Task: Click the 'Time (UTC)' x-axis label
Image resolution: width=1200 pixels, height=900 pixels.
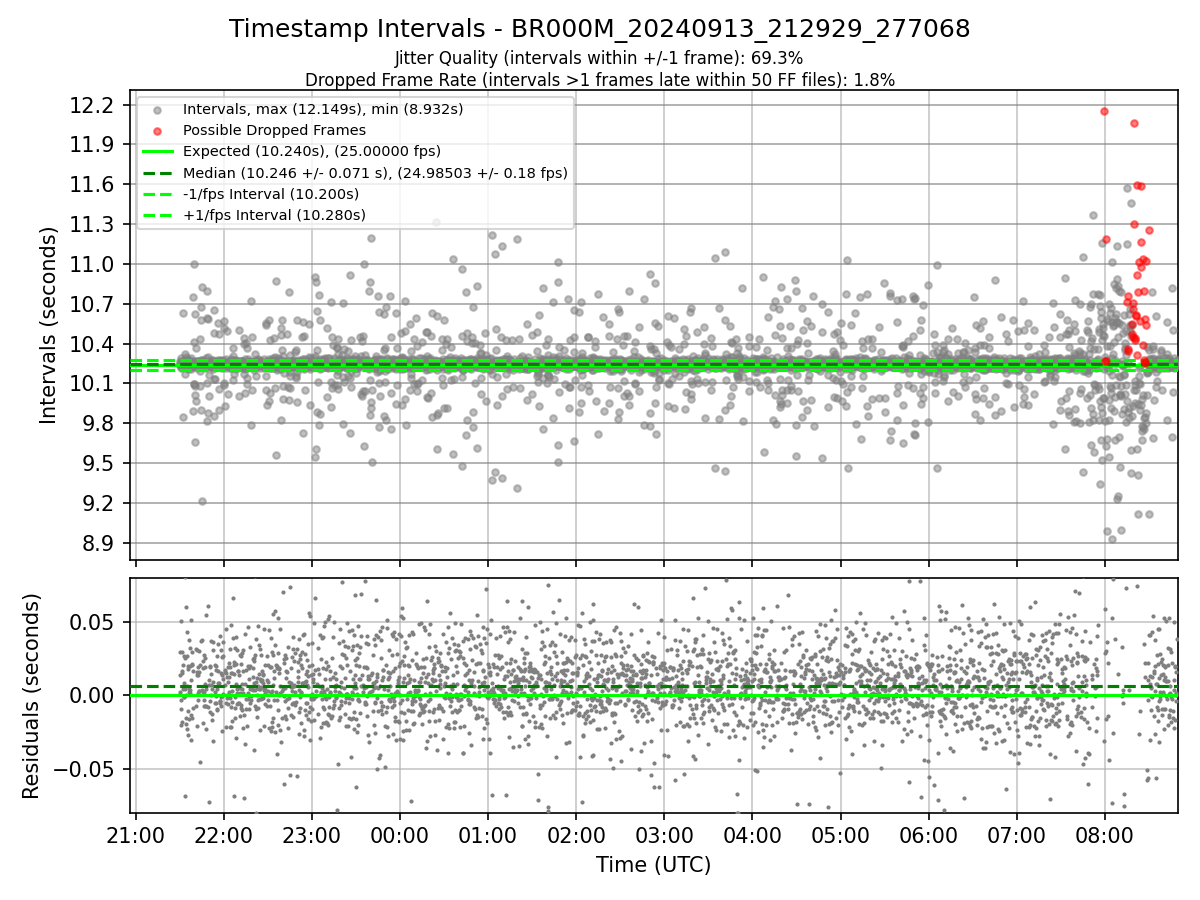Action: coord(654,865)
